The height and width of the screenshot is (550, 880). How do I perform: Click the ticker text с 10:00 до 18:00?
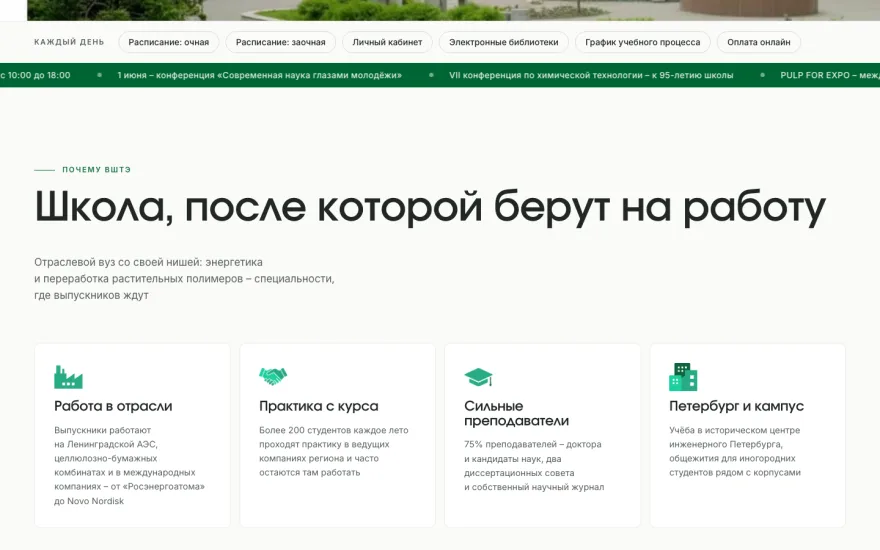coord(35,75)
